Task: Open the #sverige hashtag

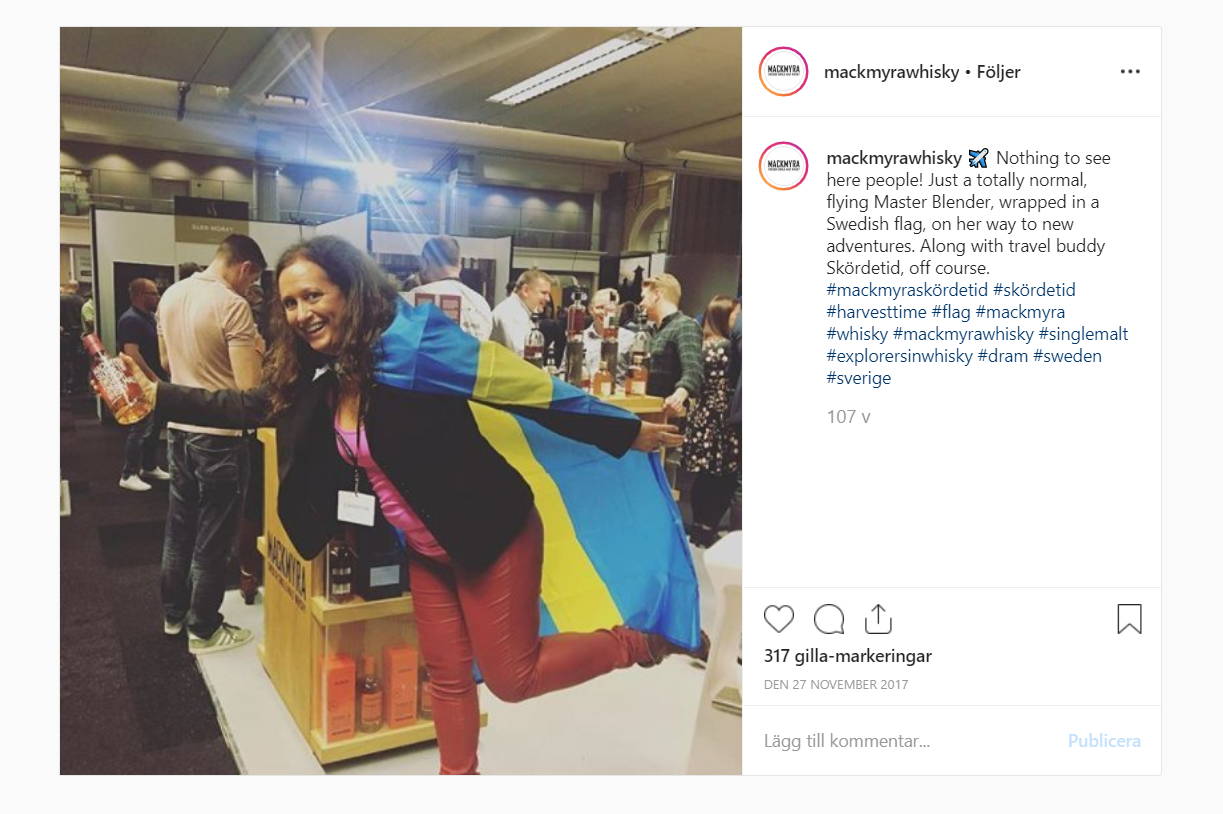Action: point(858,378)
